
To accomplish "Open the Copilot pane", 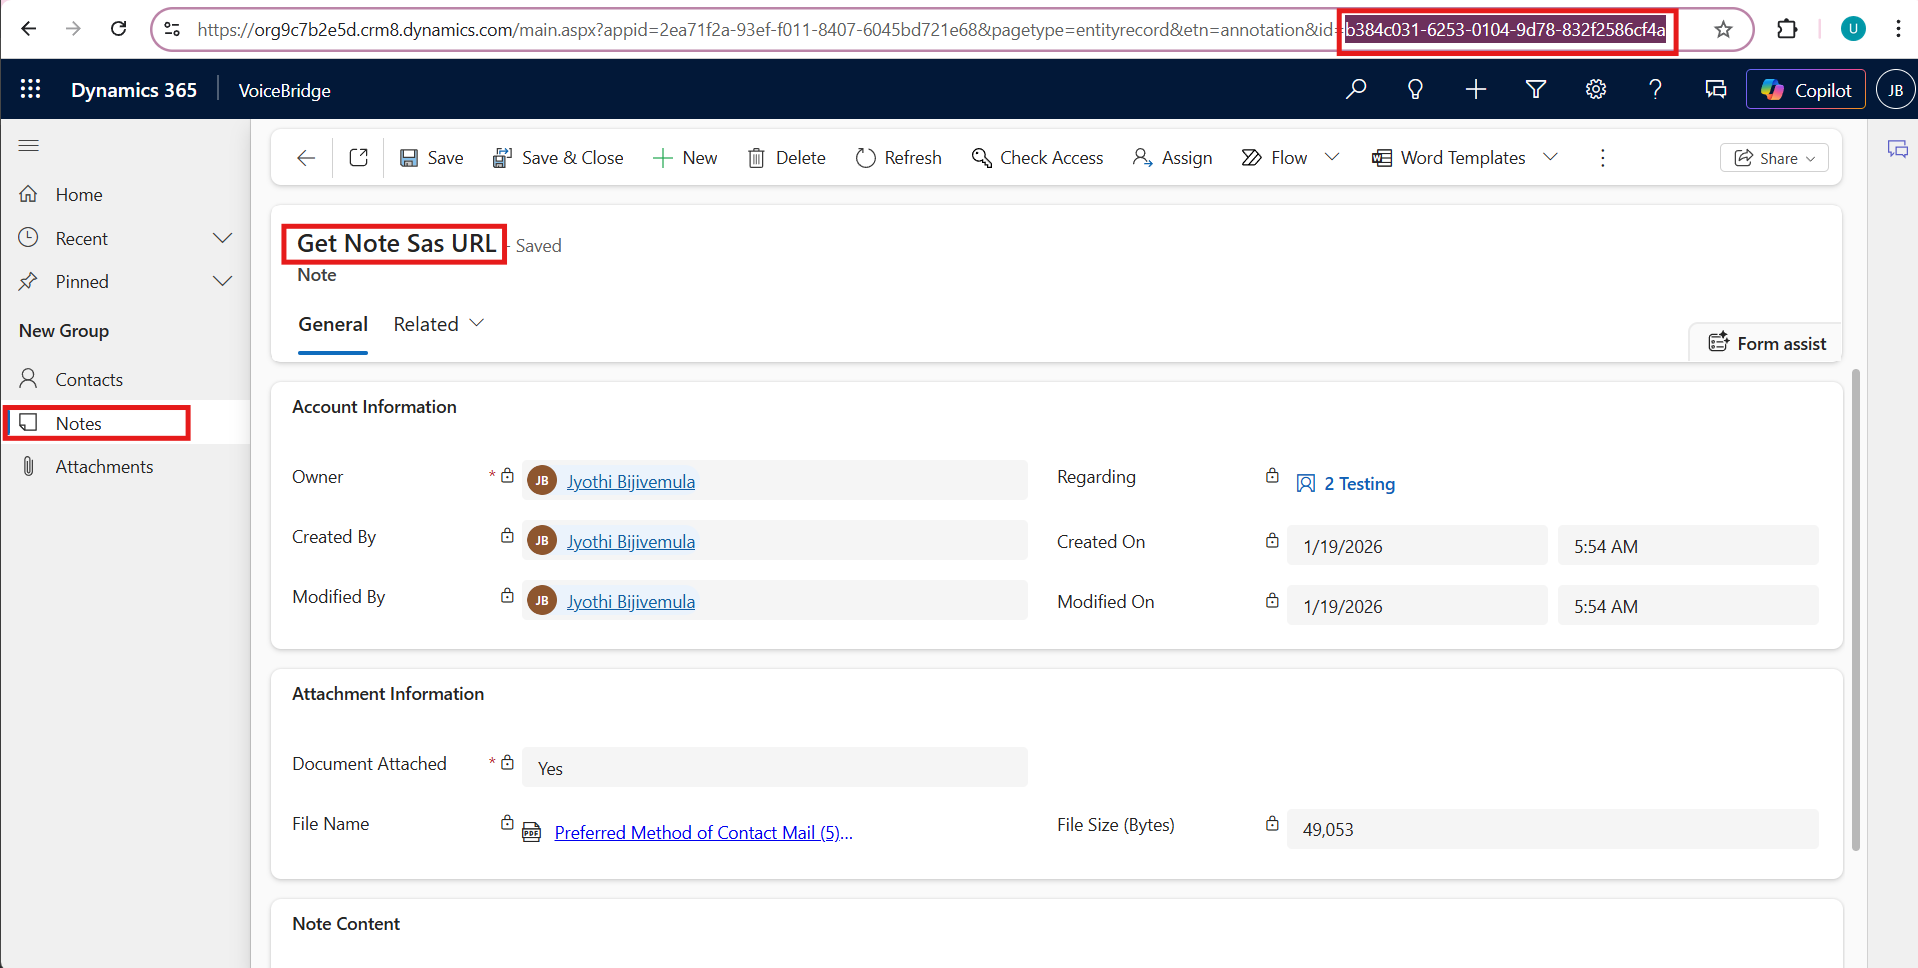I will click(1806, 90).
